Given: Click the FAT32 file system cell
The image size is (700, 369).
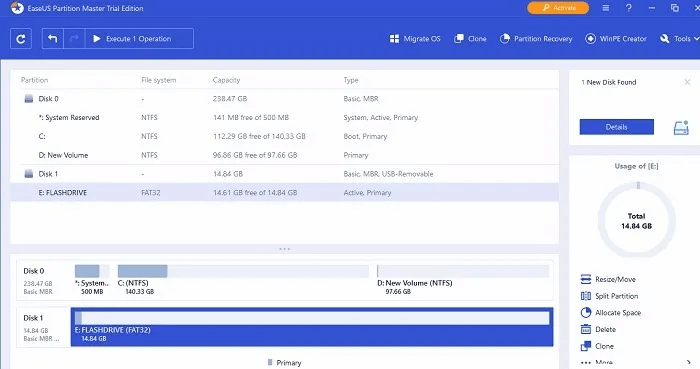Looking at the screenshot, I should 151,192.
